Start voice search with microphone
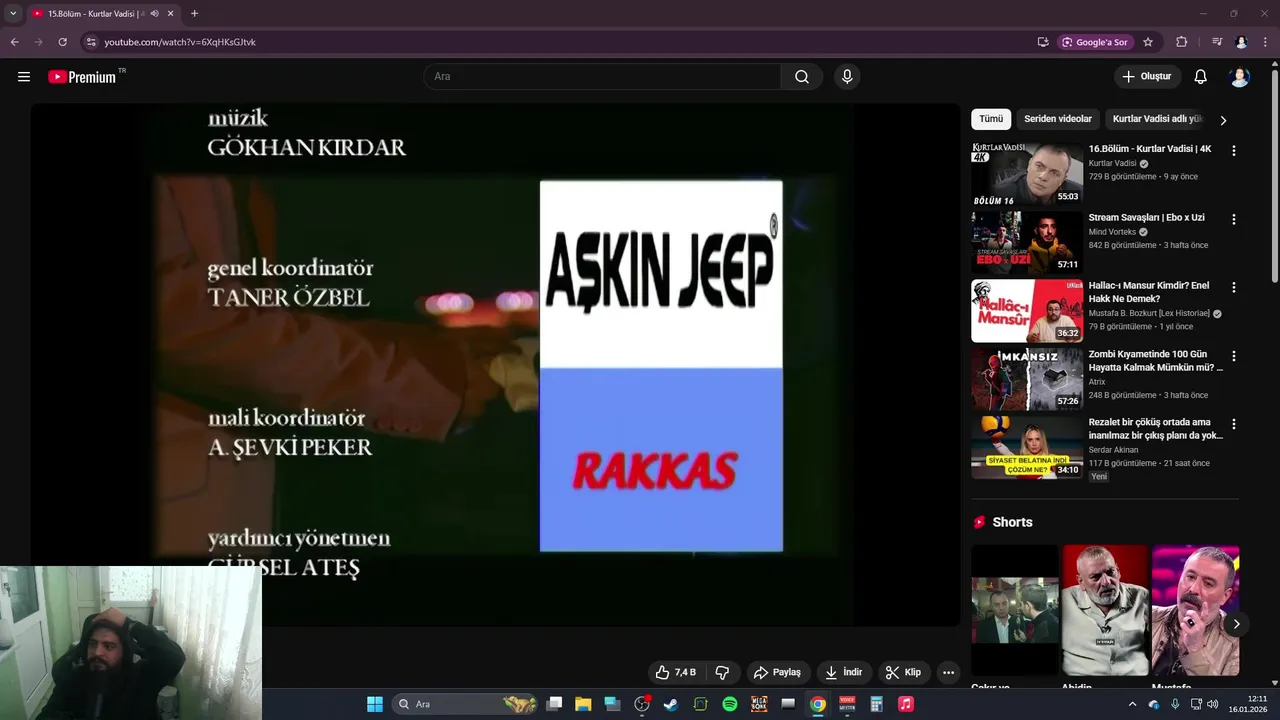Screen dimensions: 1280x720 click(847, 77)
